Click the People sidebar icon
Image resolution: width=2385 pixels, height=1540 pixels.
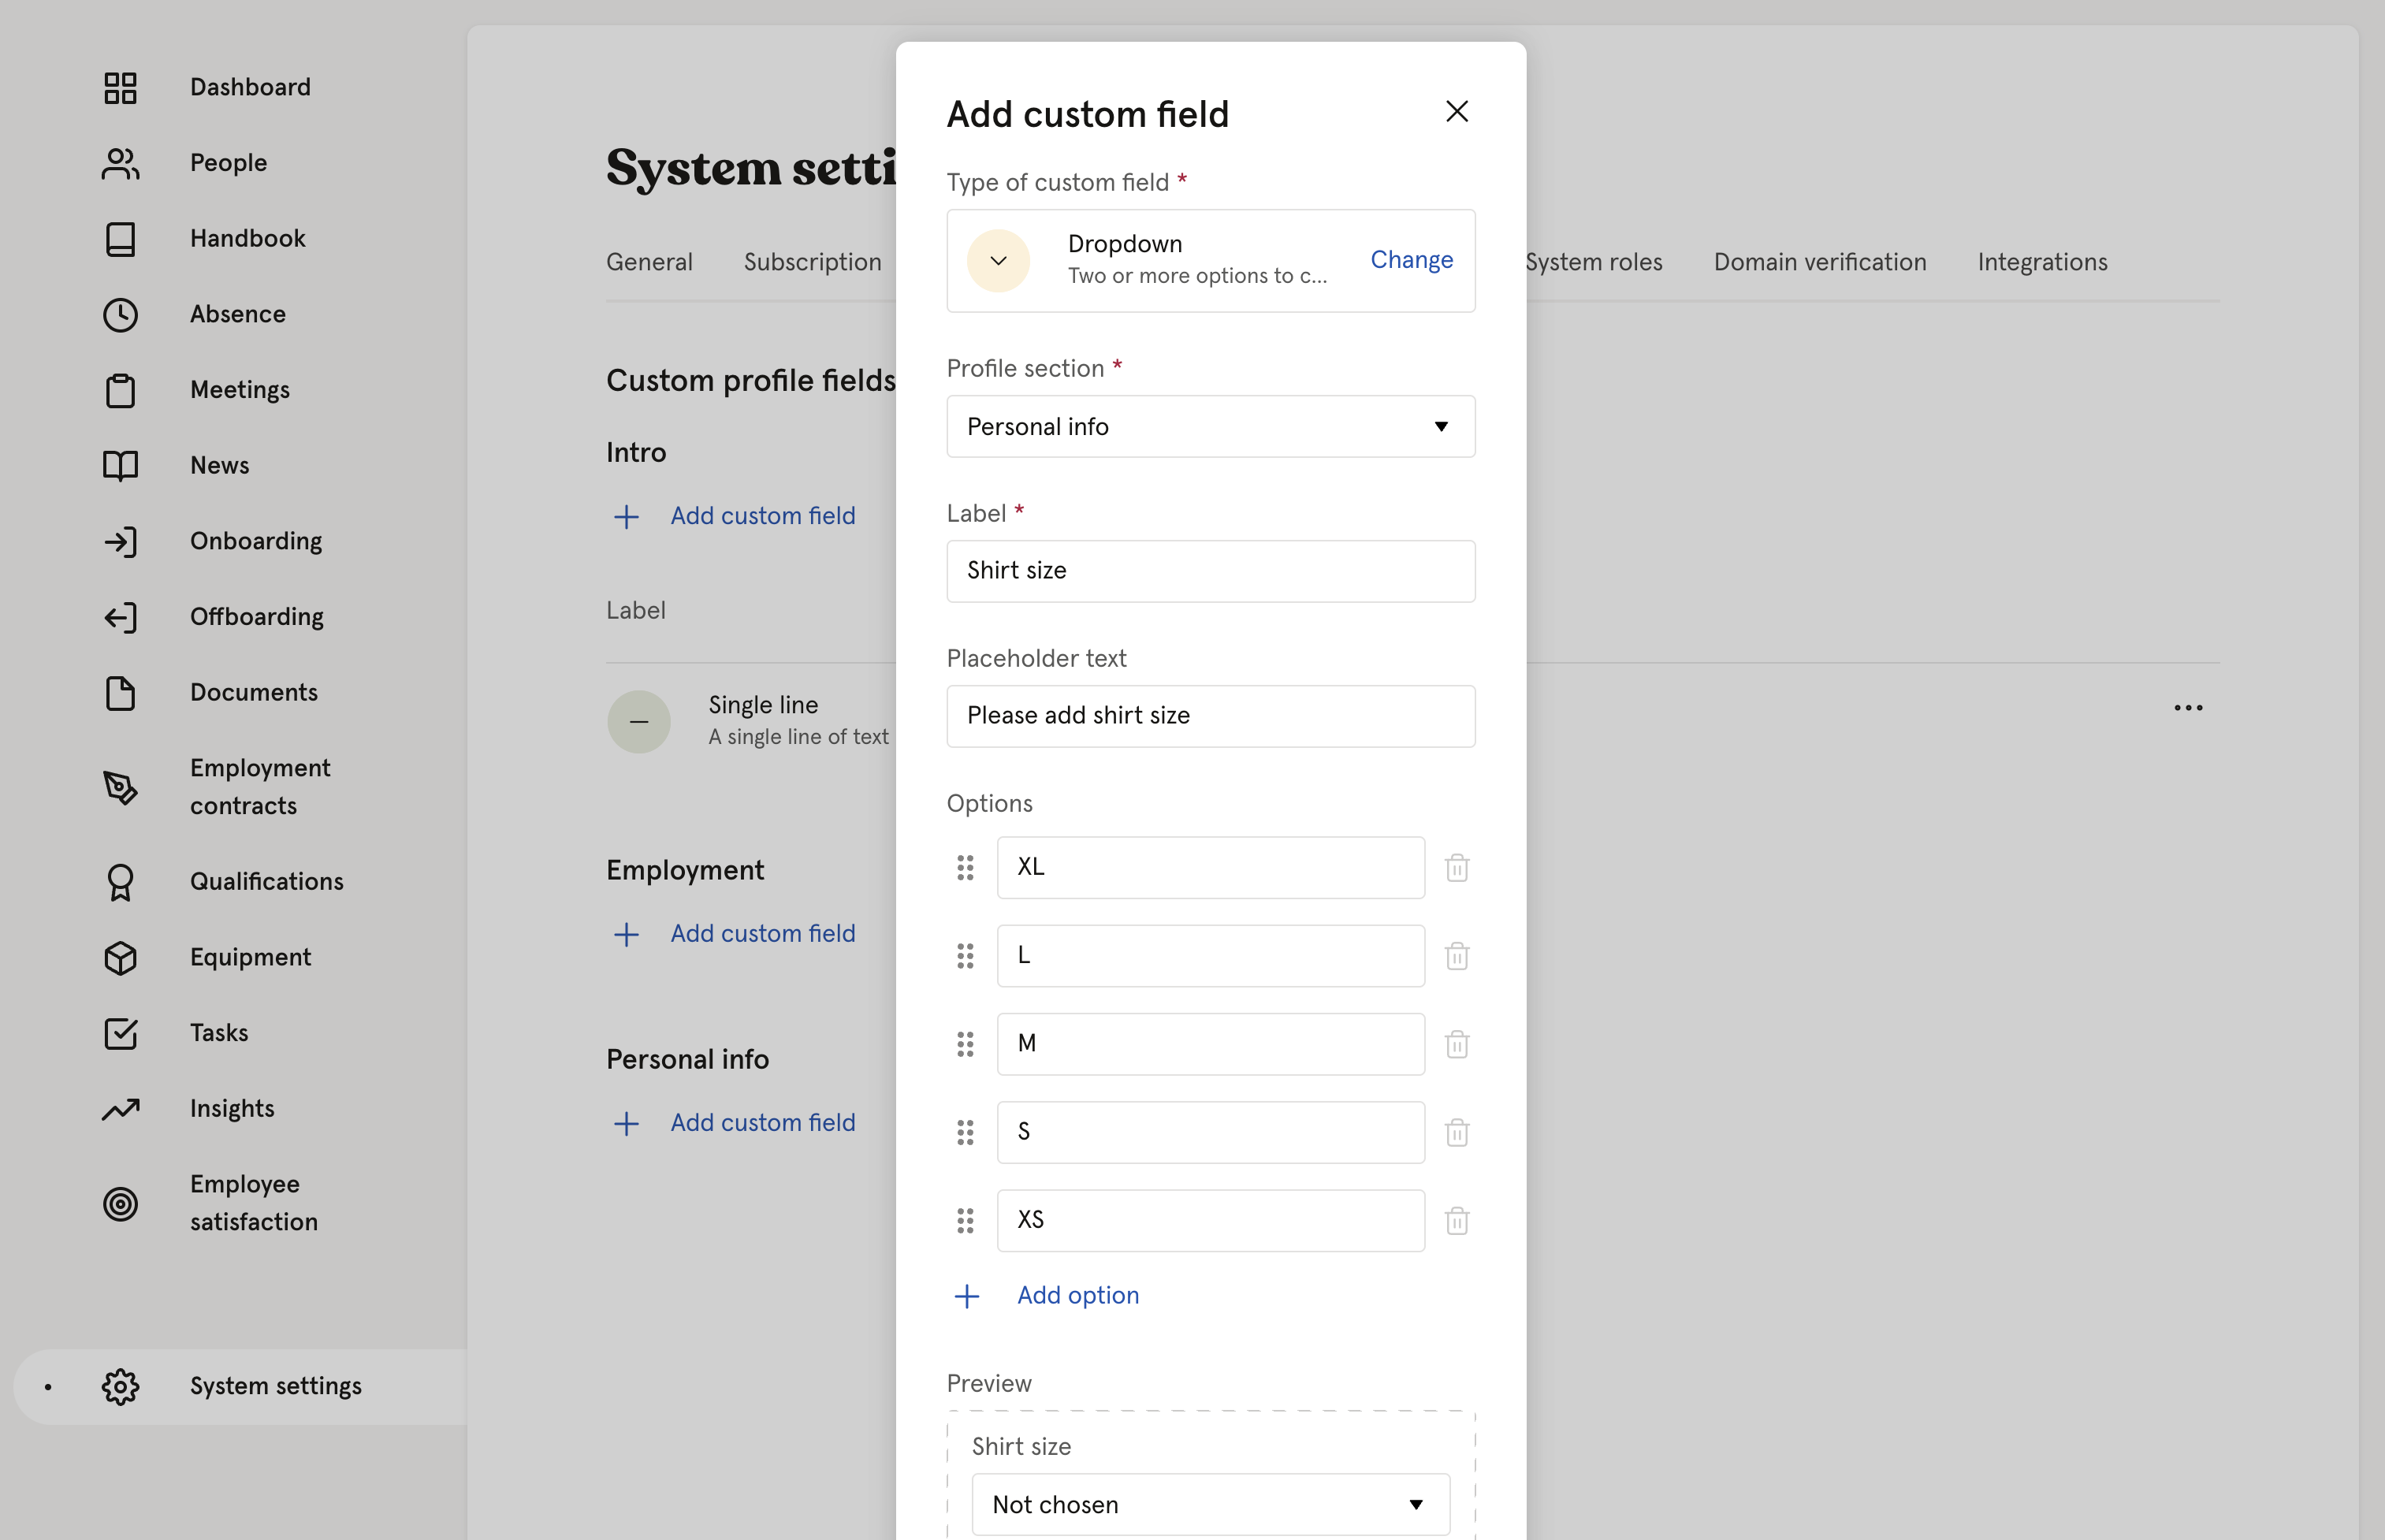pos(120,163)
